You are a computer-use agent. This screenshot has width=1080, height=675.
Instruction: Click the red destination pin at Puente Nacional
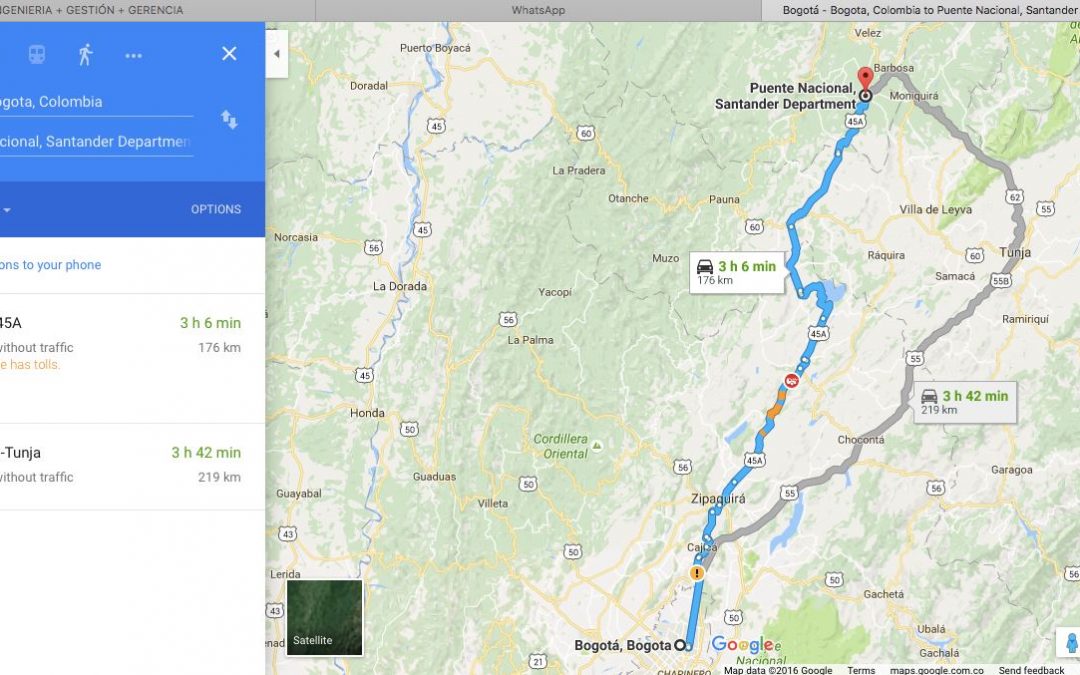tap(865, 78)
